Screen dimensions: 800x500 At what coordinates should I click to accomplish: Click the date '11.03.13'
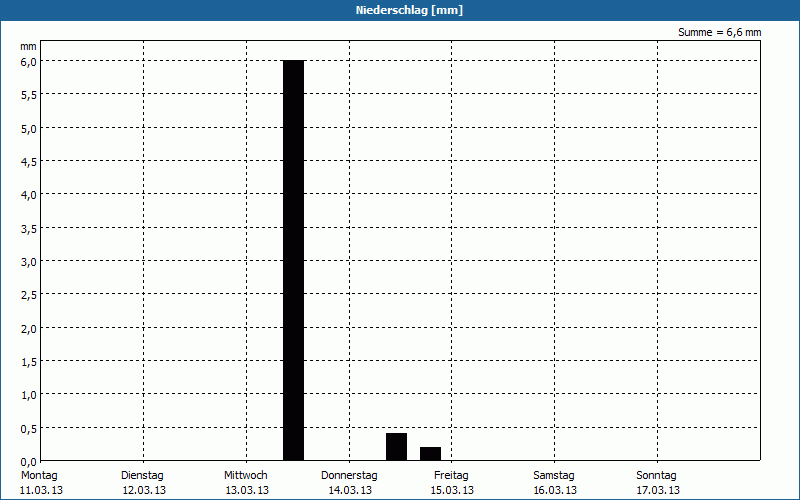(41, 490)
